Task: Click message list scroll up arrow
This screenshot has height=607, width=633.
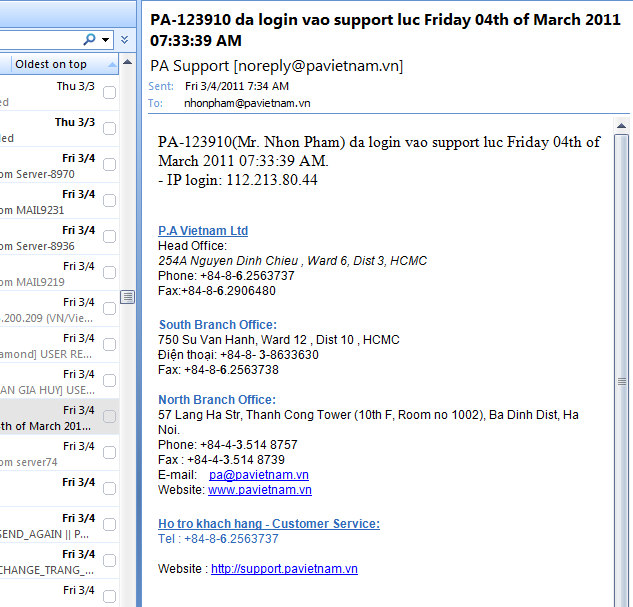Action: [x=128, y=62]
